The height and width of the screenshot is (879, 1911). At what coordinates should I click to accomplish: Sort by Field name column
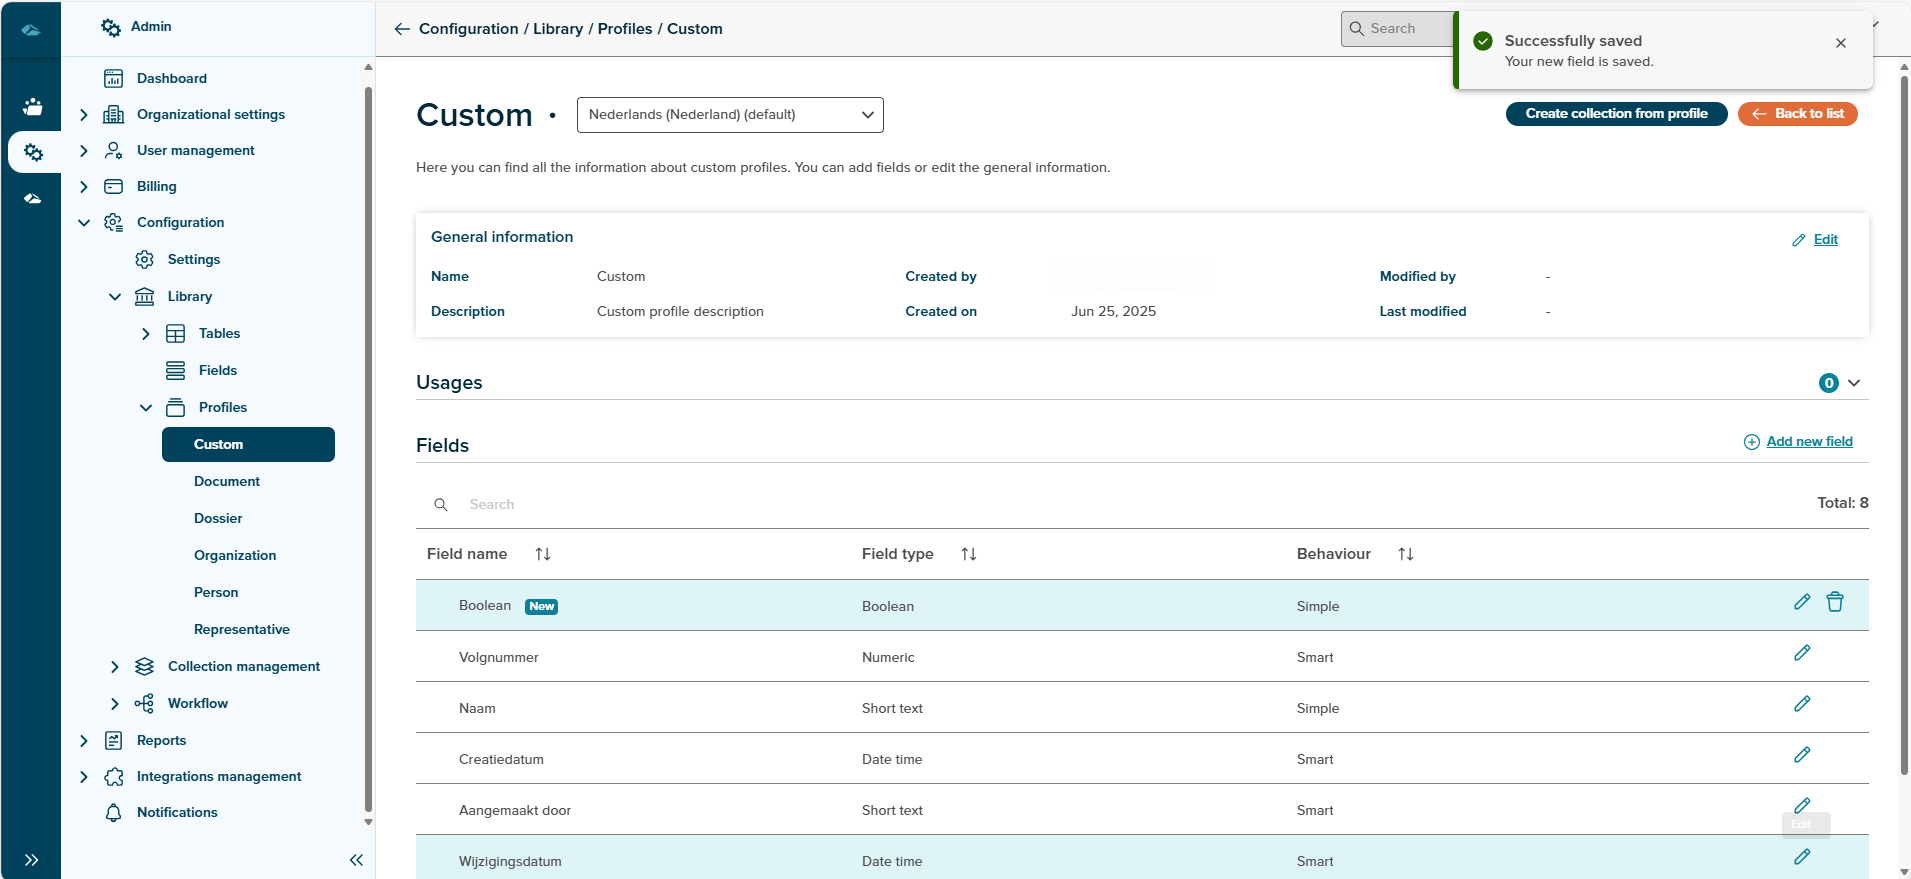[x=542, y=554]
